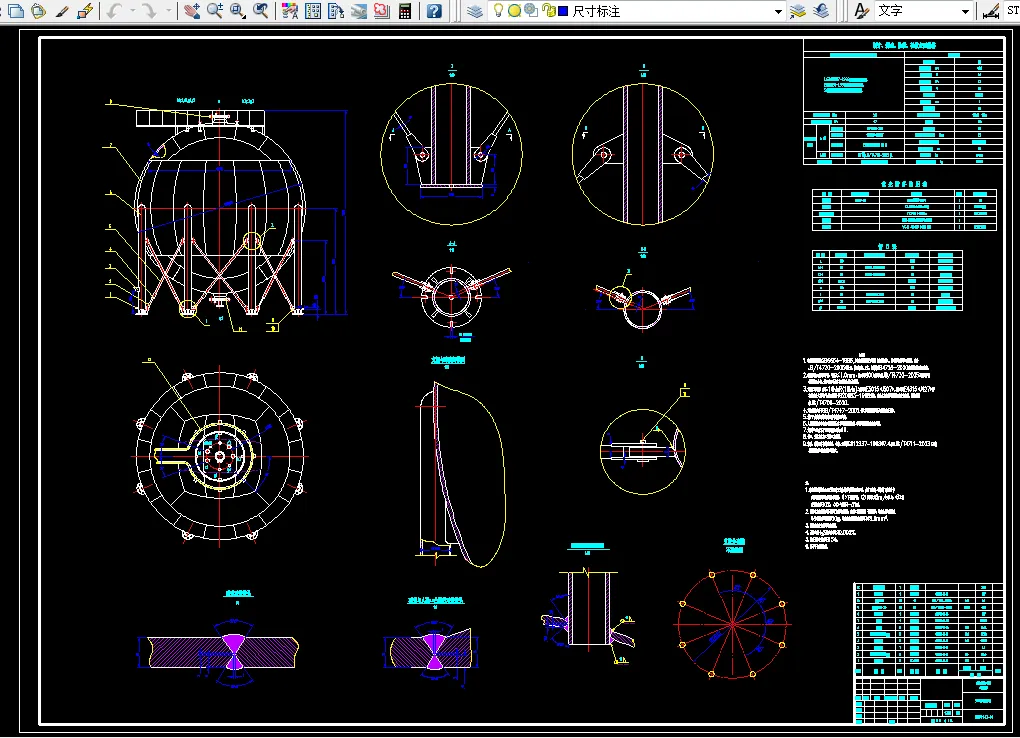Open the Undo history dropdown arrow

click(133, 11)
